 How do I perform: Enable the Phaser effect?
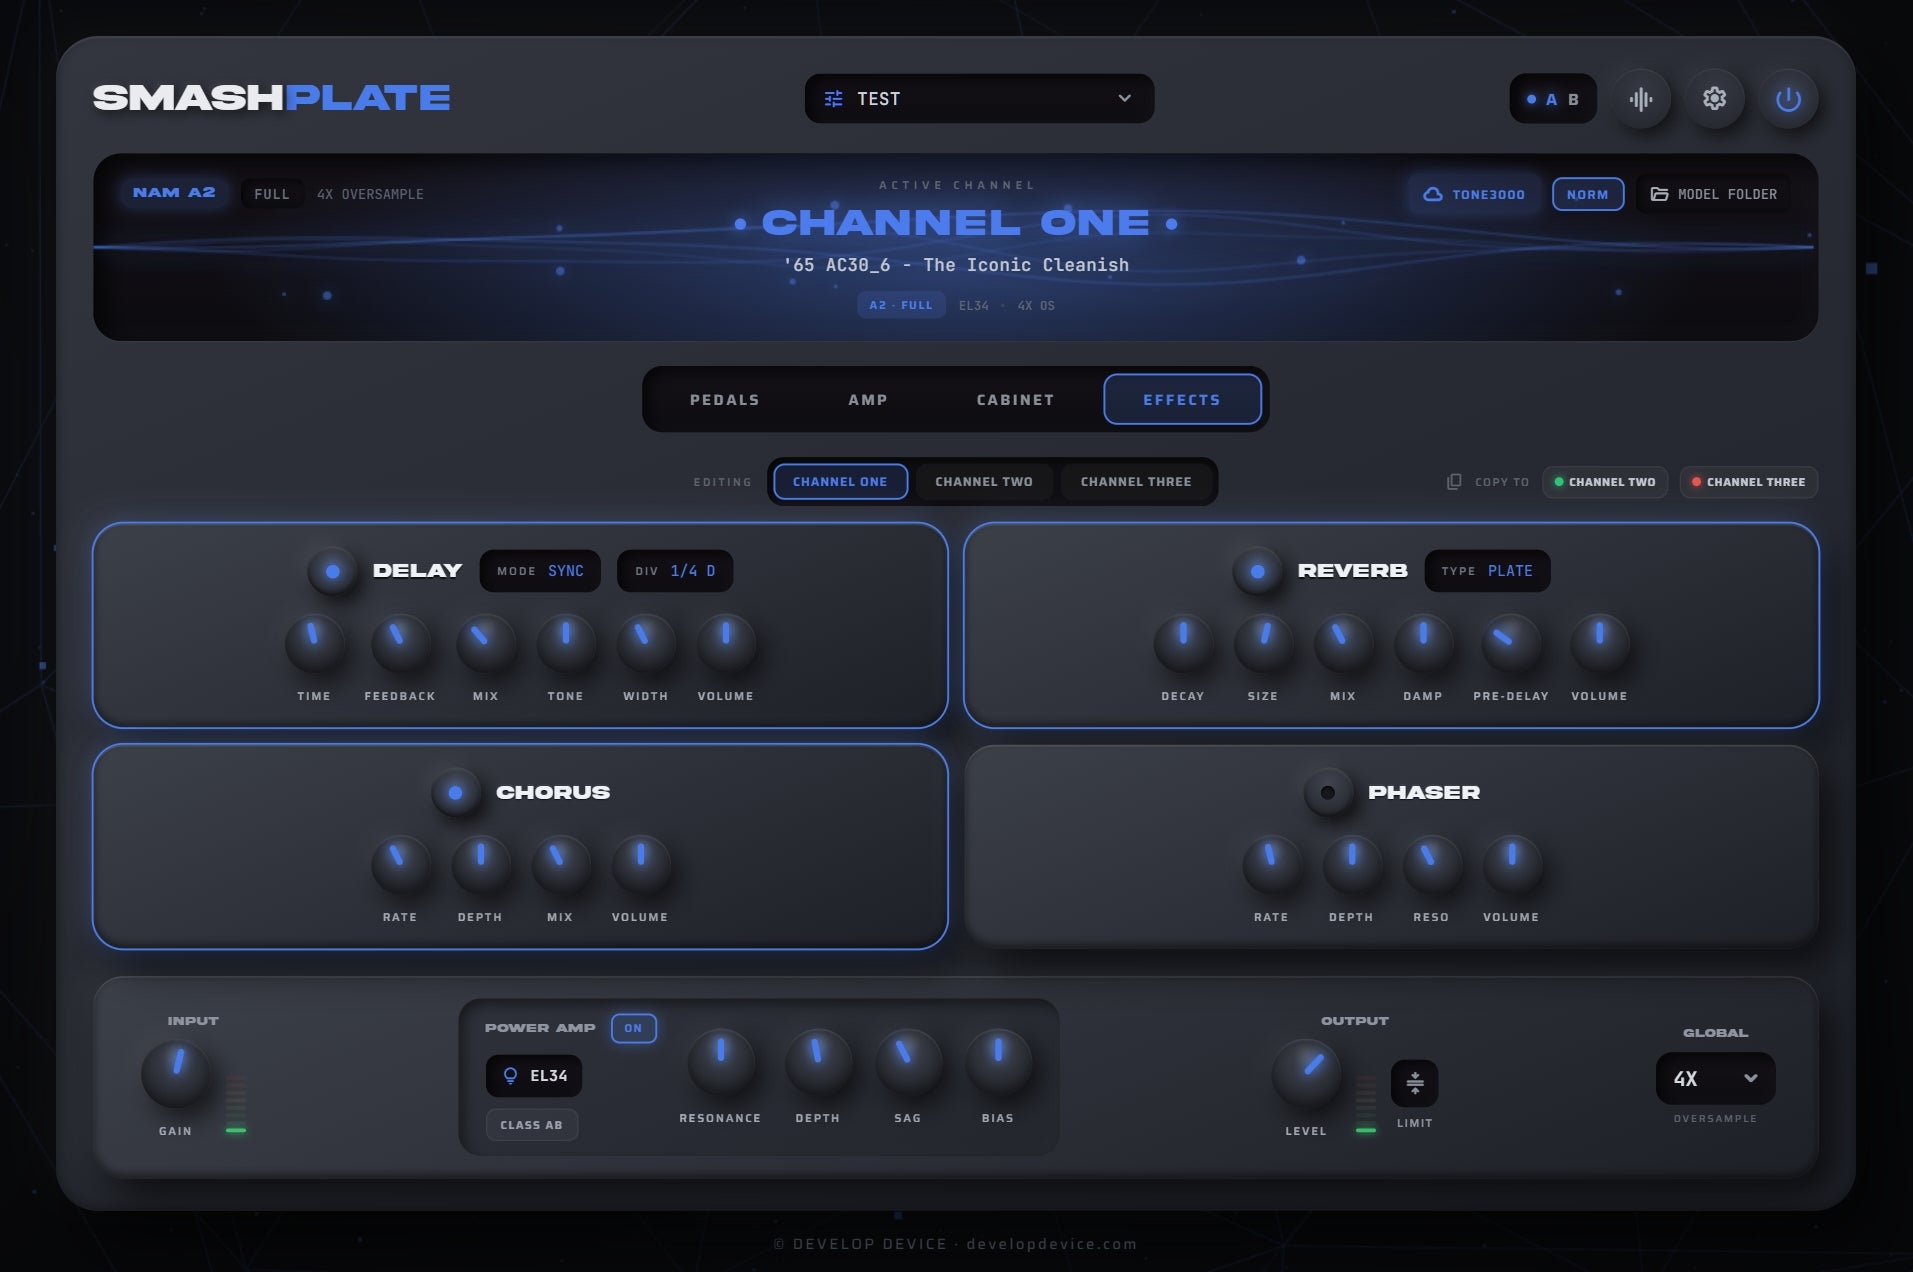(1328, 793)
